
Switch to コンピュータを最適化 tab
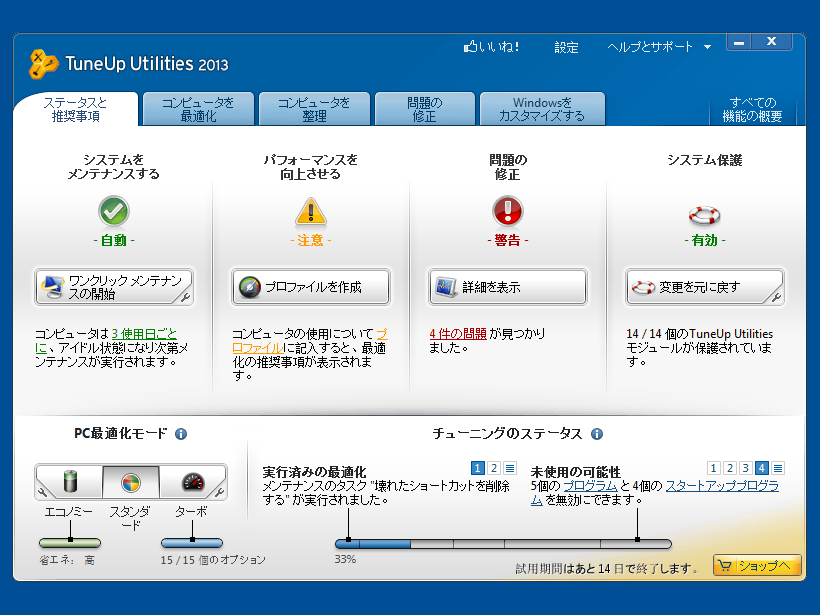point(198,109)
